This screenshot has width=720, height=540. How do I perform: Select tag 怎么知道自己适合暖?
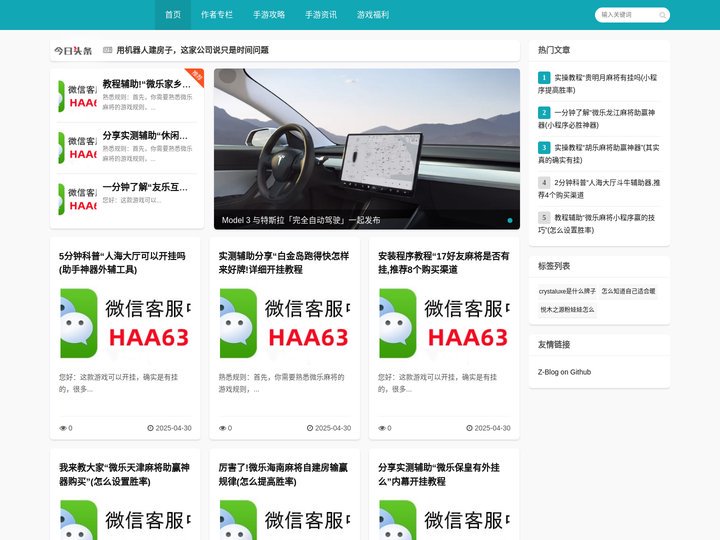click(628, 291)
